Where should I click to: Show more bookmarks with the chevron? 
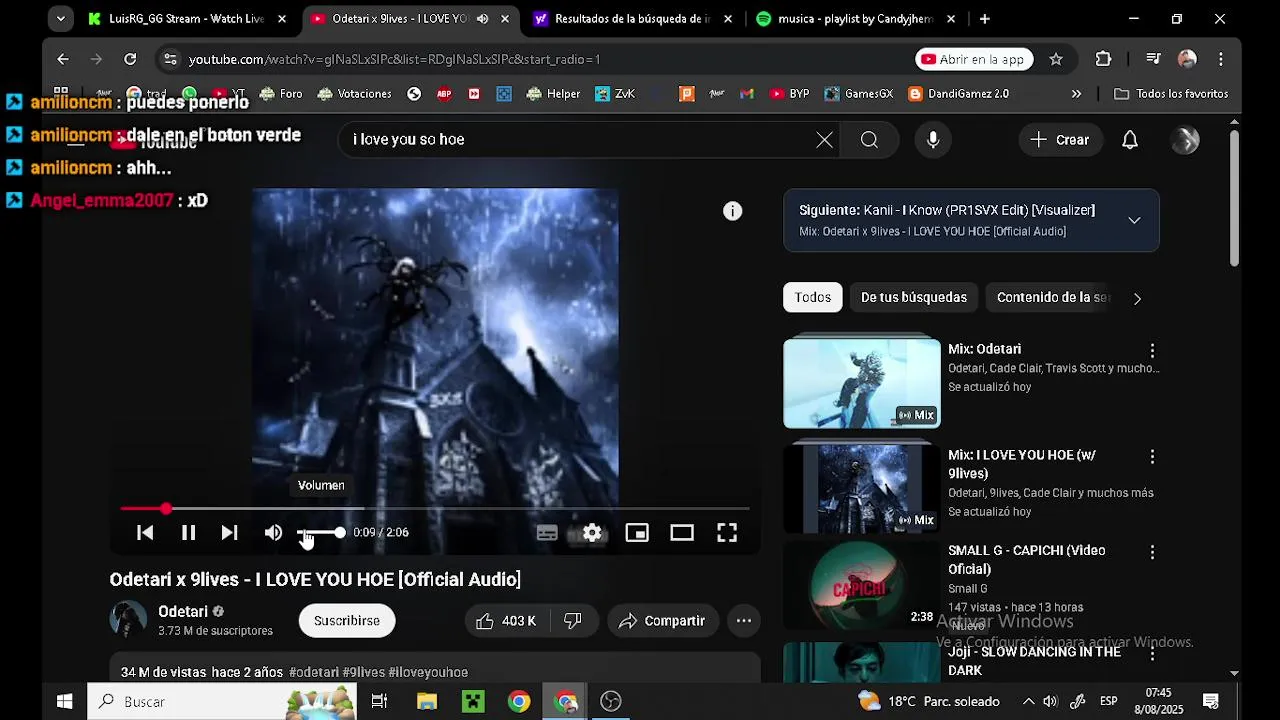(1076, 94)
